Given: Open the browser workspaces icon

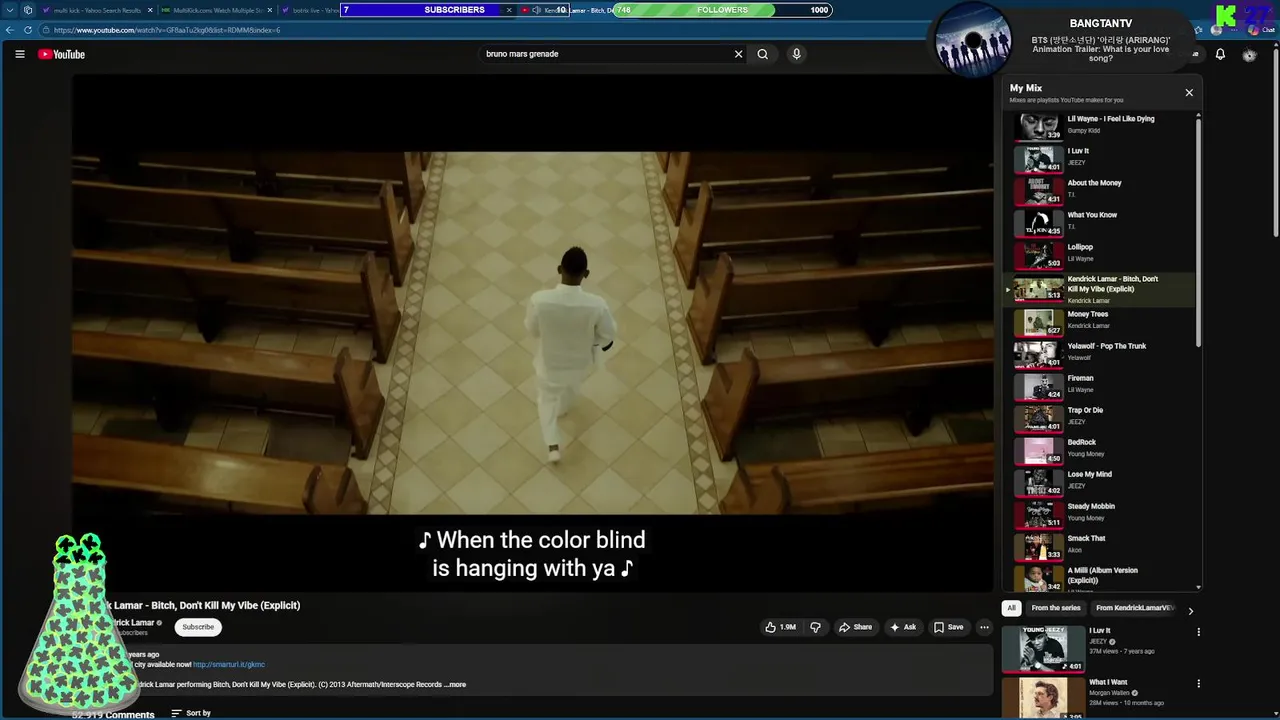Looking at the screenshot, I should pos(28,10).
